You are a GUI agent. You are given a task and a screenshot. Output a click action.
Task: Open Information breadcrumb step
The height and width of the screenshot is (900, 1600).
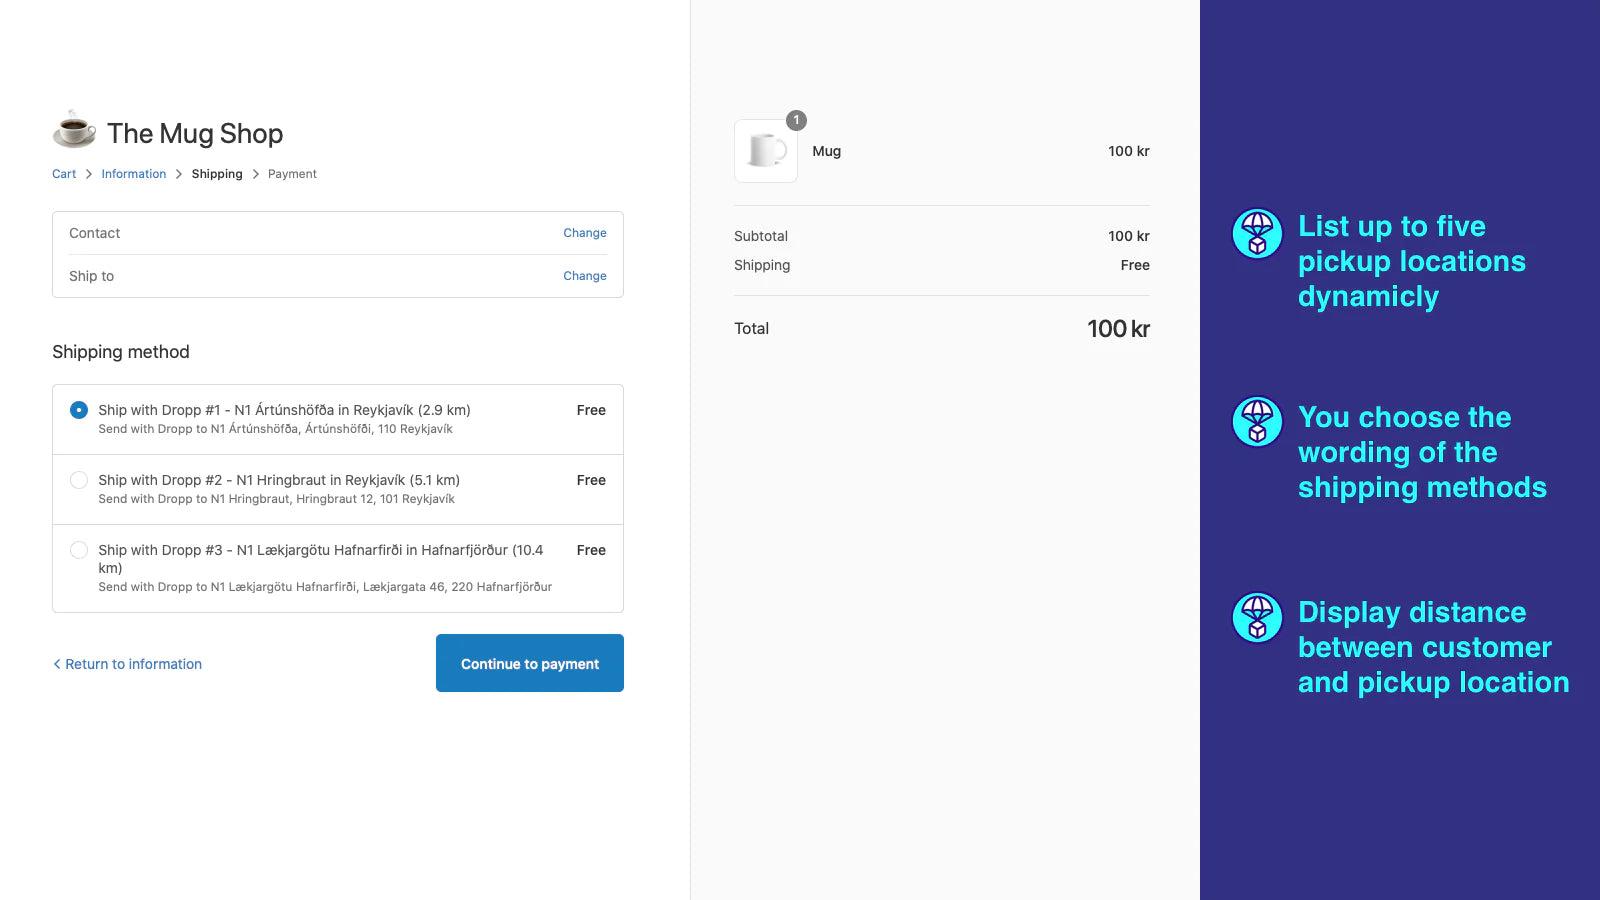133,174
